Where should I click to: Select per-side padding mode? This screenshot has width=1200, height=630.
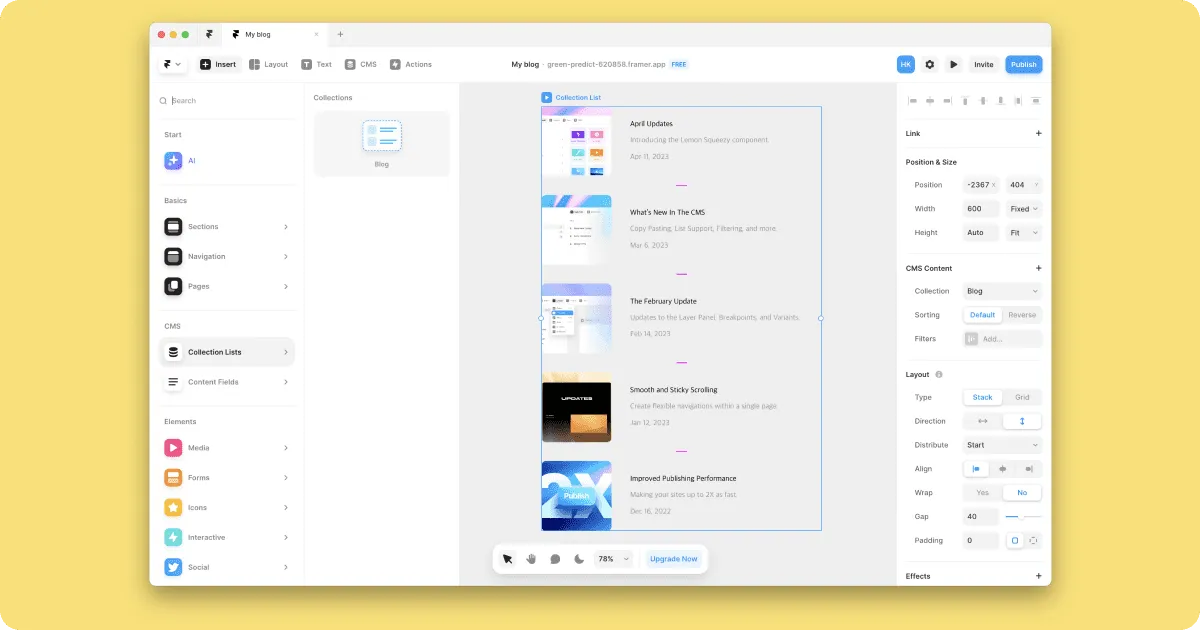coord(1033,540)
